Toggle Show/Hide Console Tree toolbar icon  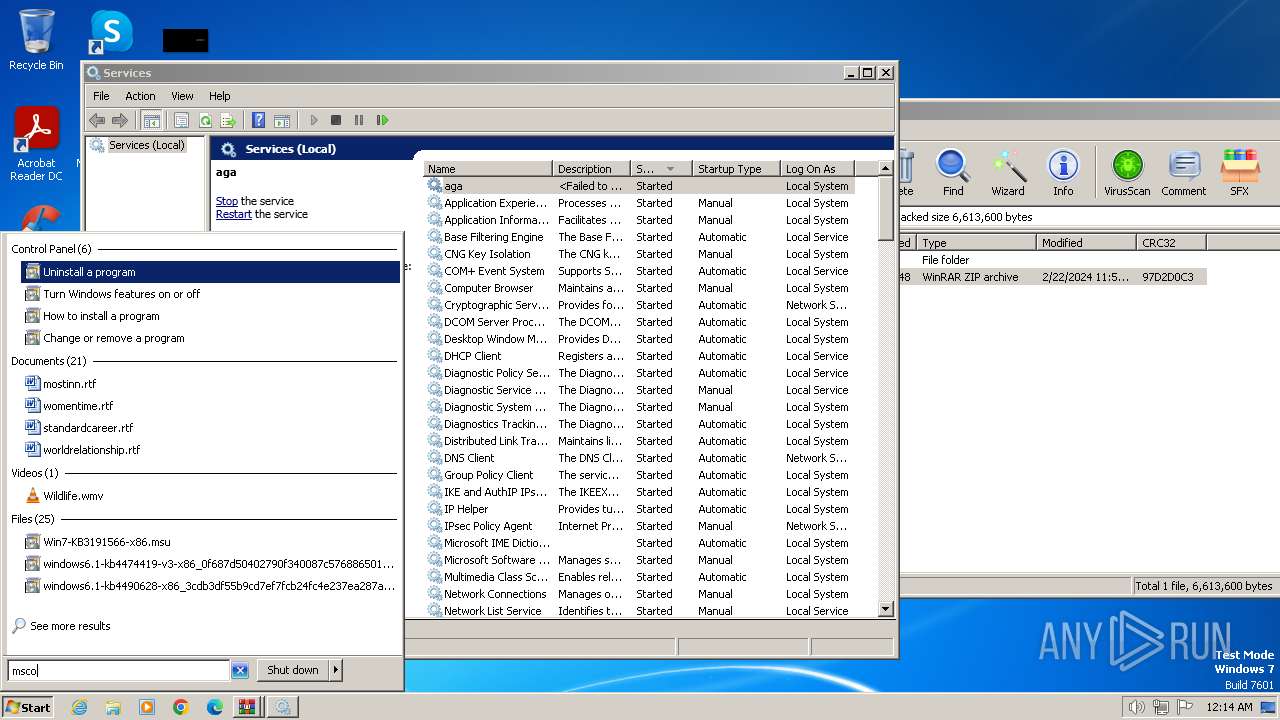click(x=151, y=120)
